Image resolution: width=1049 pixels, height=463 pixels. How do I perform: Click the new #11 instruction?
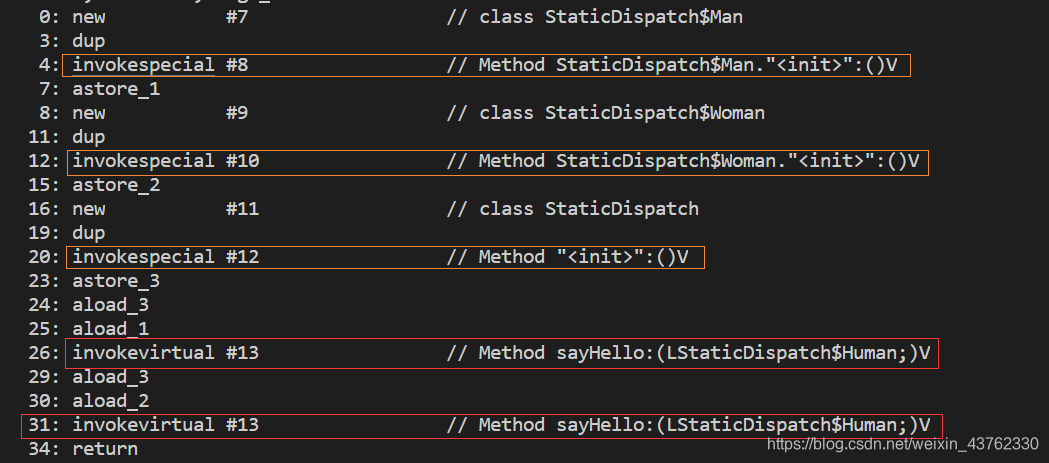(165, 209)
